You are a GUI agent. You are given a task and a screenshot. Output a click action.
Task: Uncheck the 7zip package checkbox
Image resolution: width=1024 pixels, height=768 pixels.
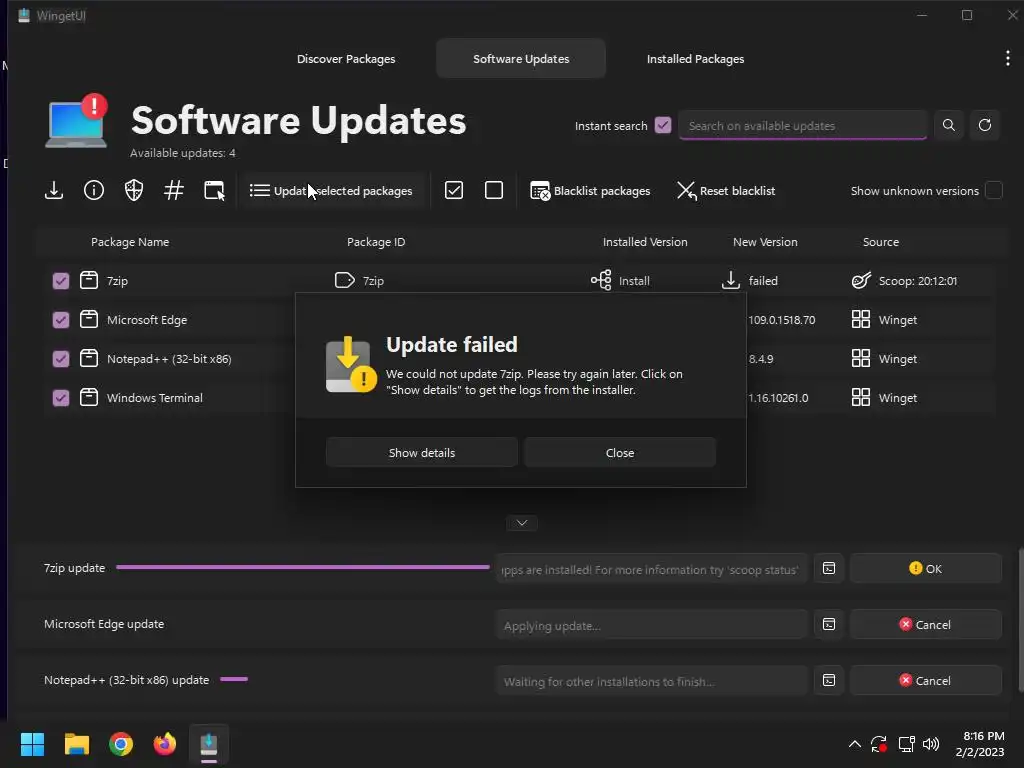(61, 281)
